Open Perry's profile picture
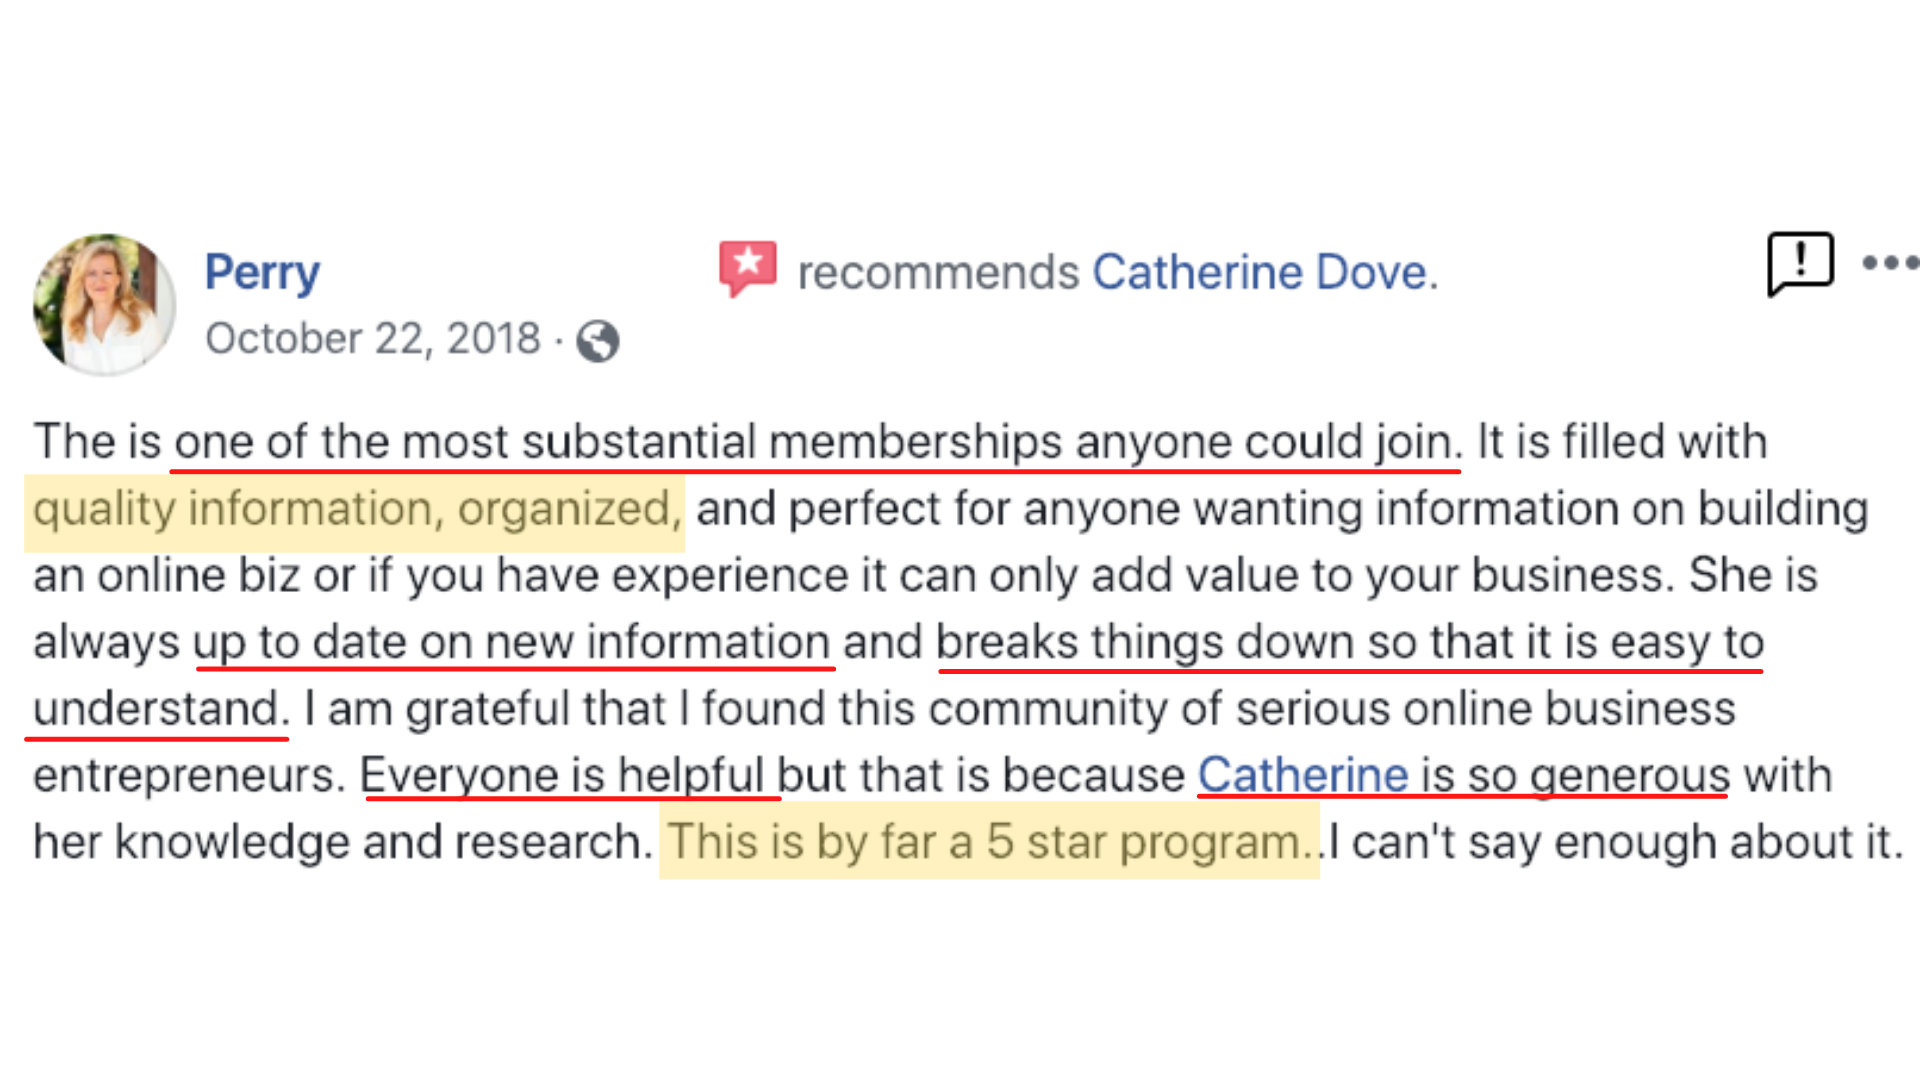 (x=104, y=305)
